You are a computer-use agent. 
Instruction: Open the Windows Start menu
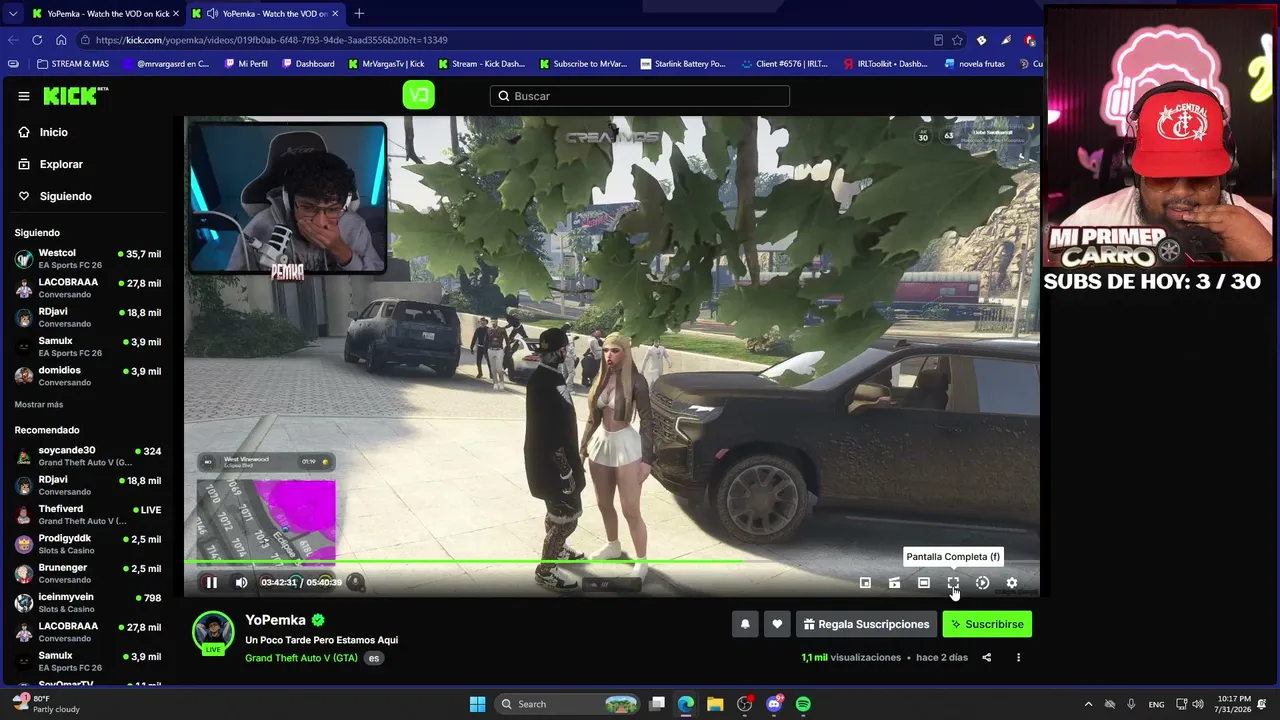(477, 704)
